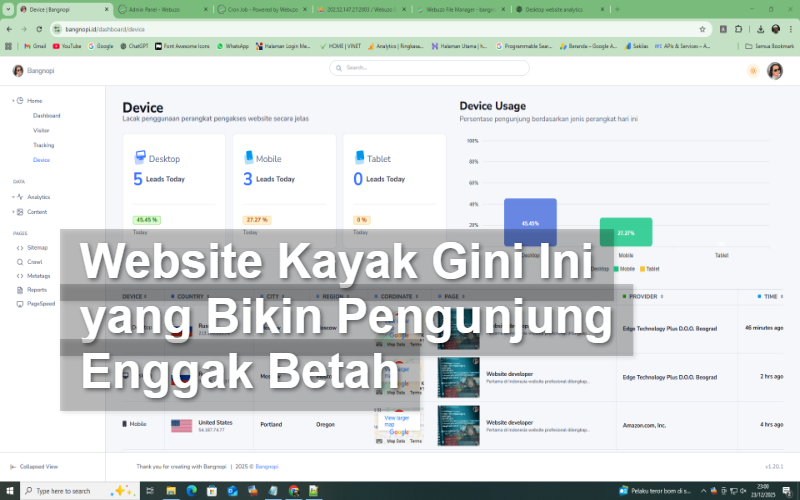Click the blue Desktop usage bar
The image size is (800, 500).
(x=530, y=222)
